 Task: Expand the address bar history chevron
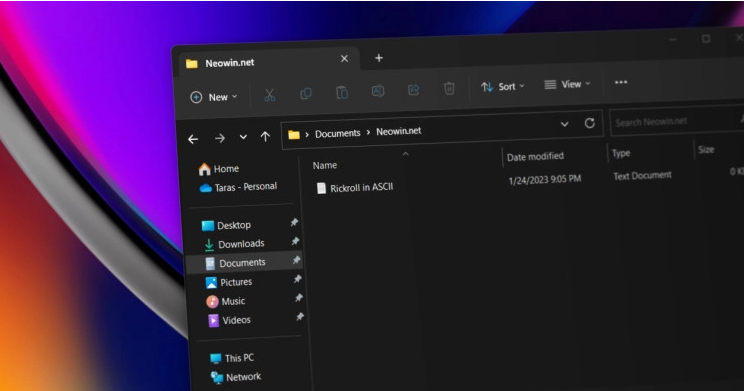click(x=565, y=124)
